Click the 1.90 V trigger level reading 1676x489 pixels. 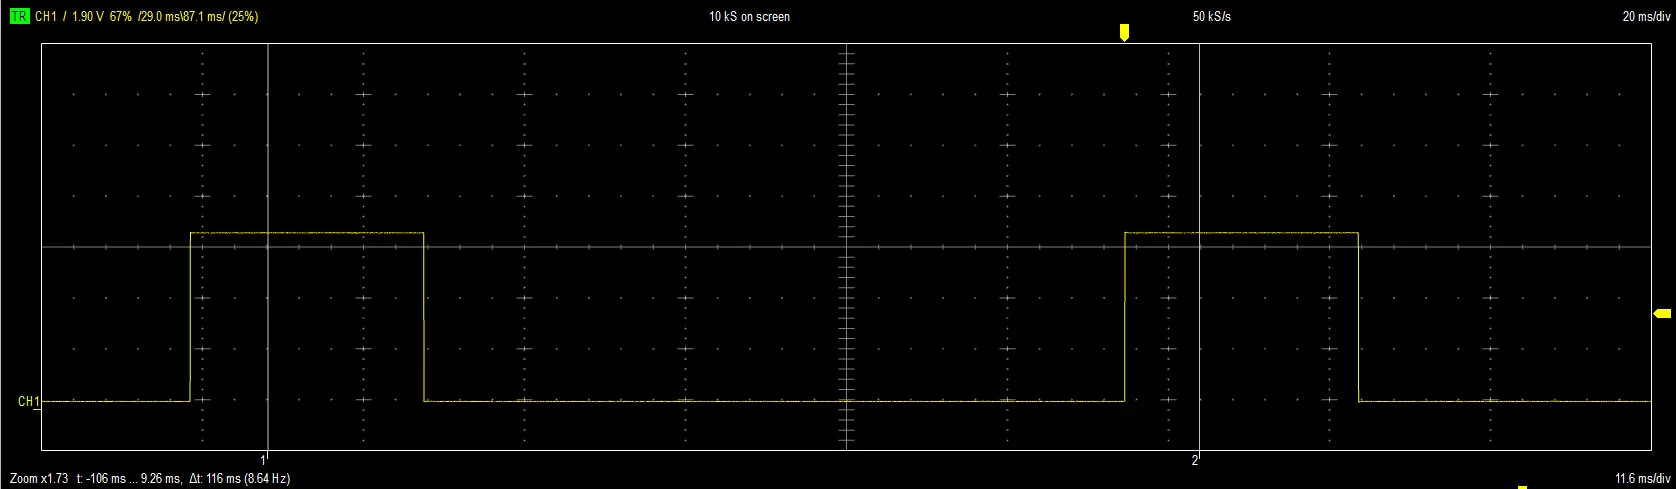click(88, 17)
